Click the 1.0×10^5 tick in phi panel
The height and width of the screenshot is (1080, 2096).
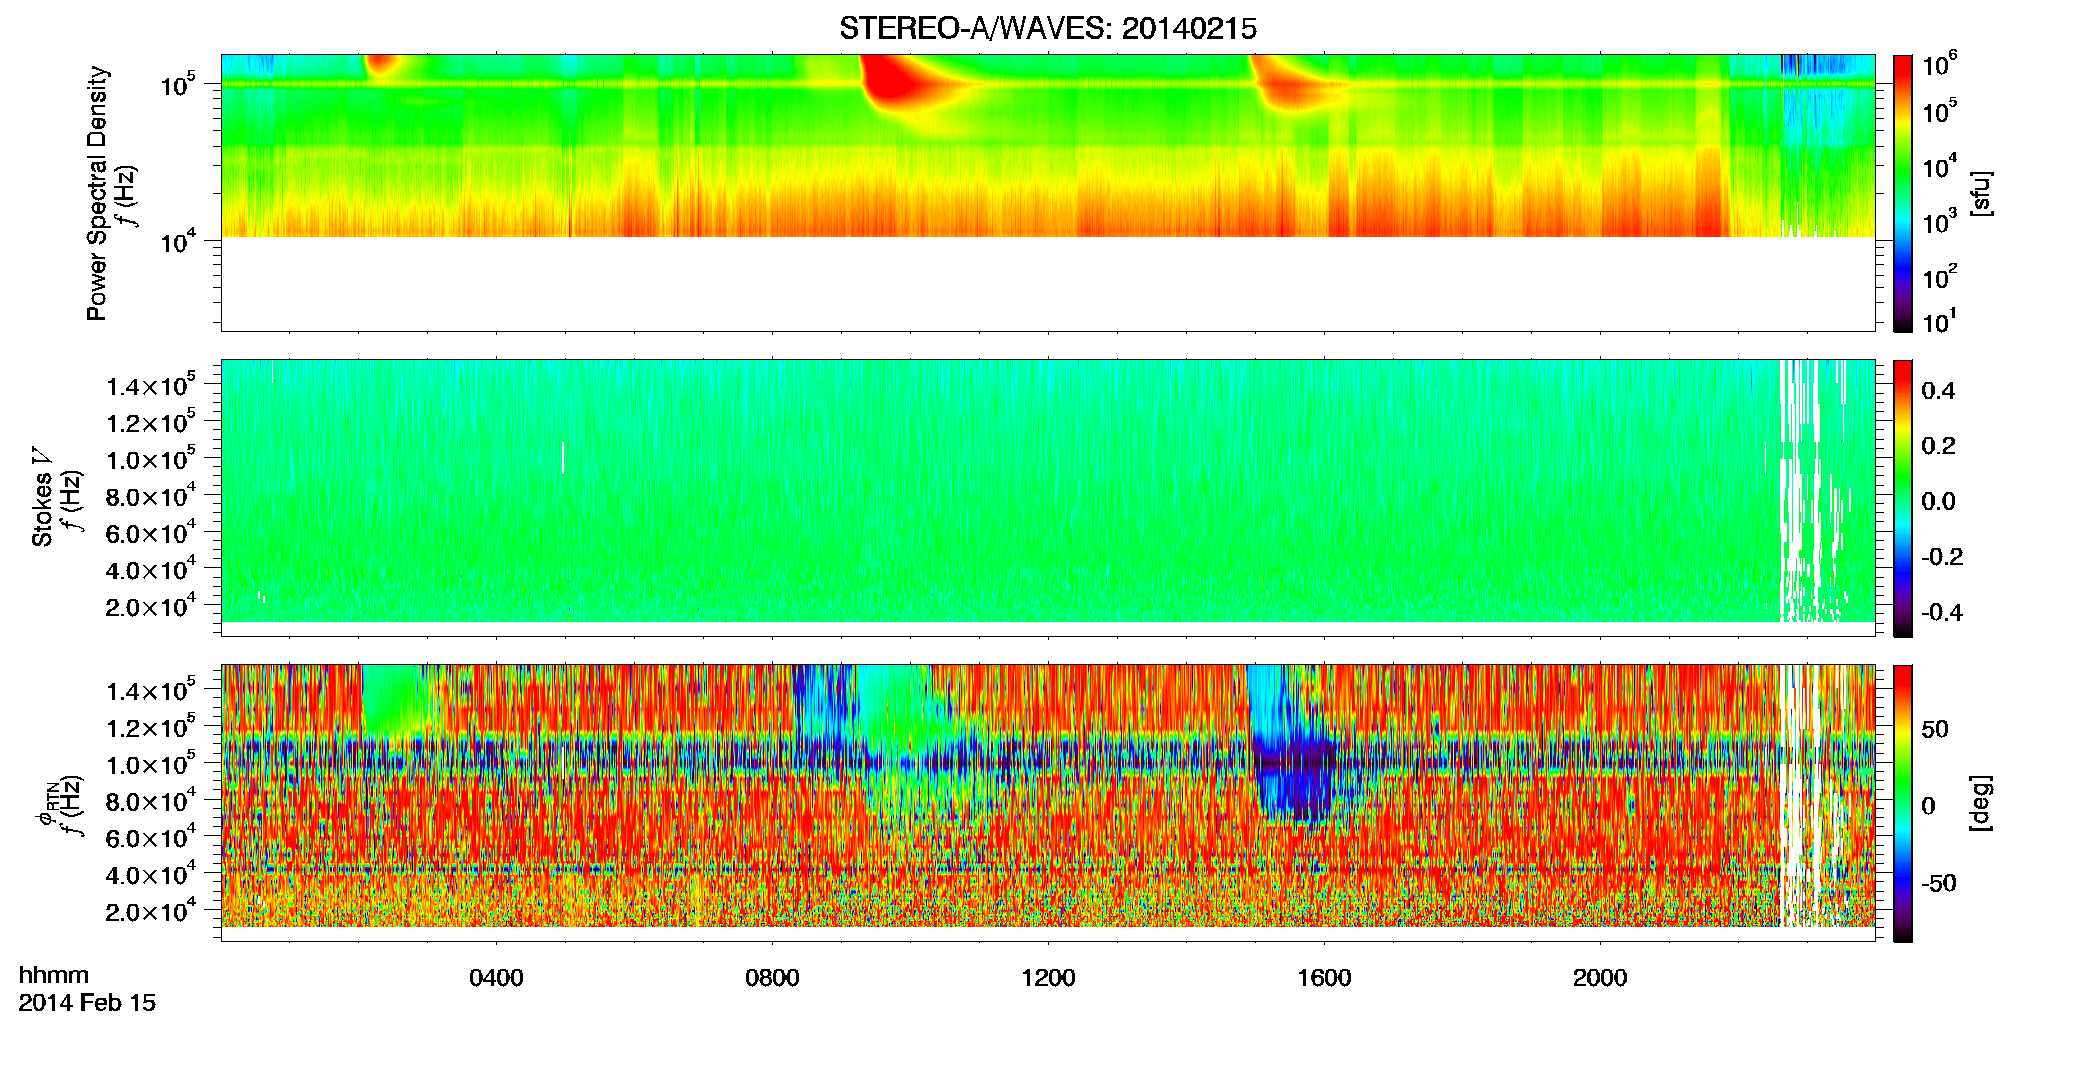[150, 764]
